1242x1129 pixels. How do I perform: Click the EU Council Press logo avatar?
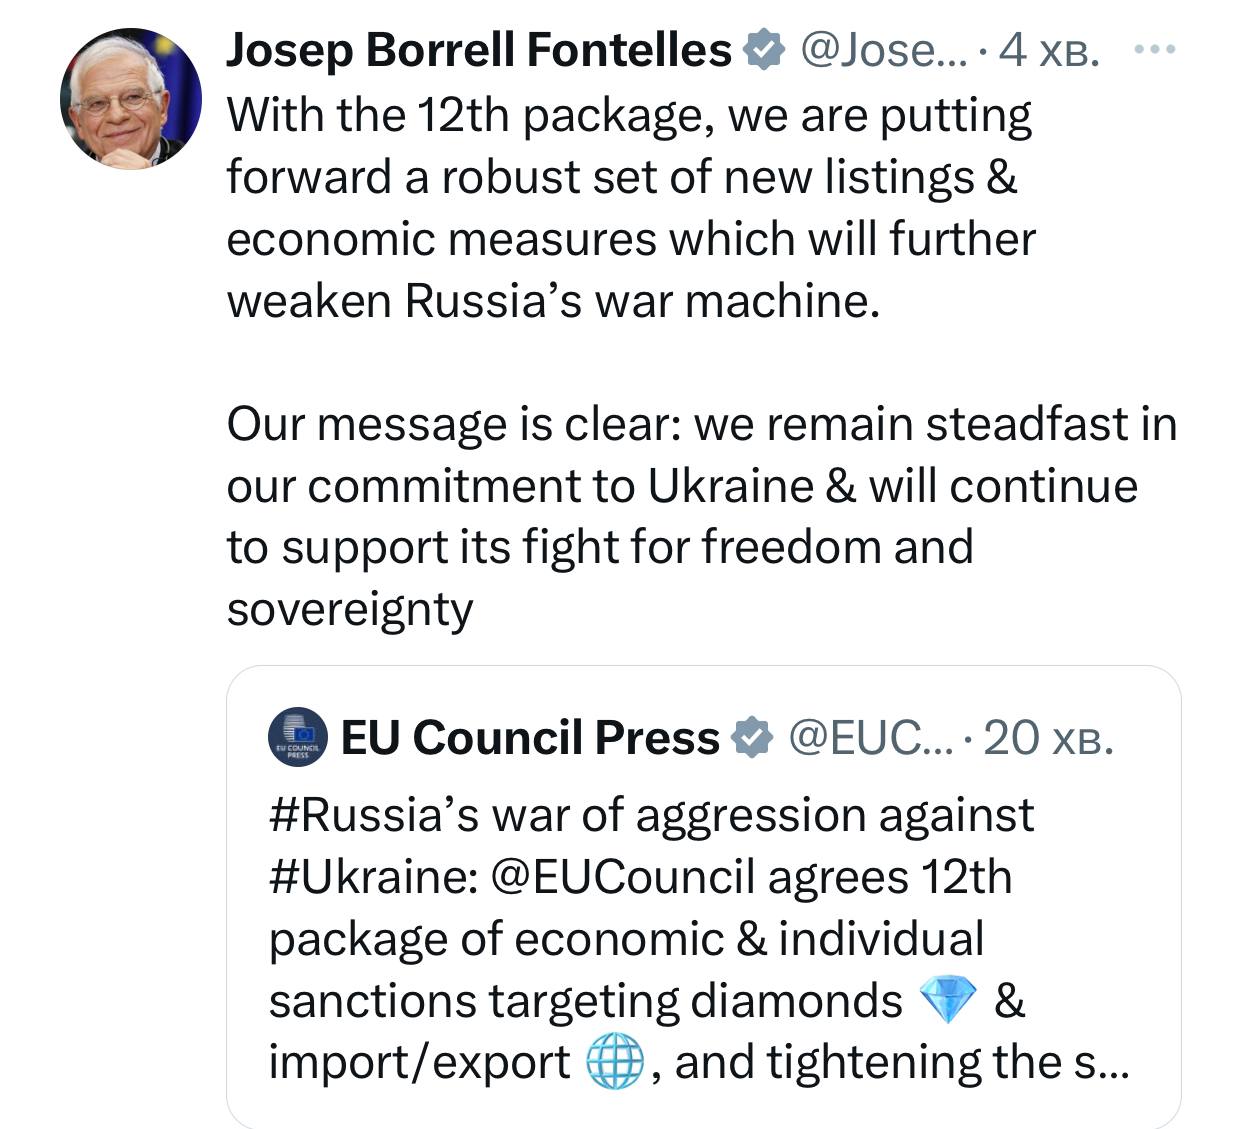pyautogui.click(x=298, y=738)
